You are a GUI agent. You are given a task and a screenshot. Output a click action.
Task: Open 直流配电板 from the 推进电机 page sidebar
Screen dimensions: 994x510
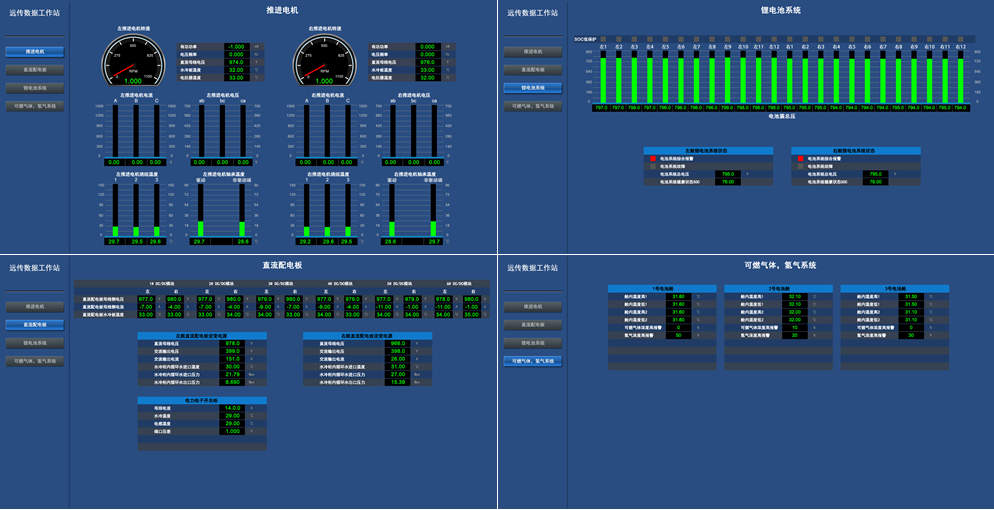tap(34, 70)
